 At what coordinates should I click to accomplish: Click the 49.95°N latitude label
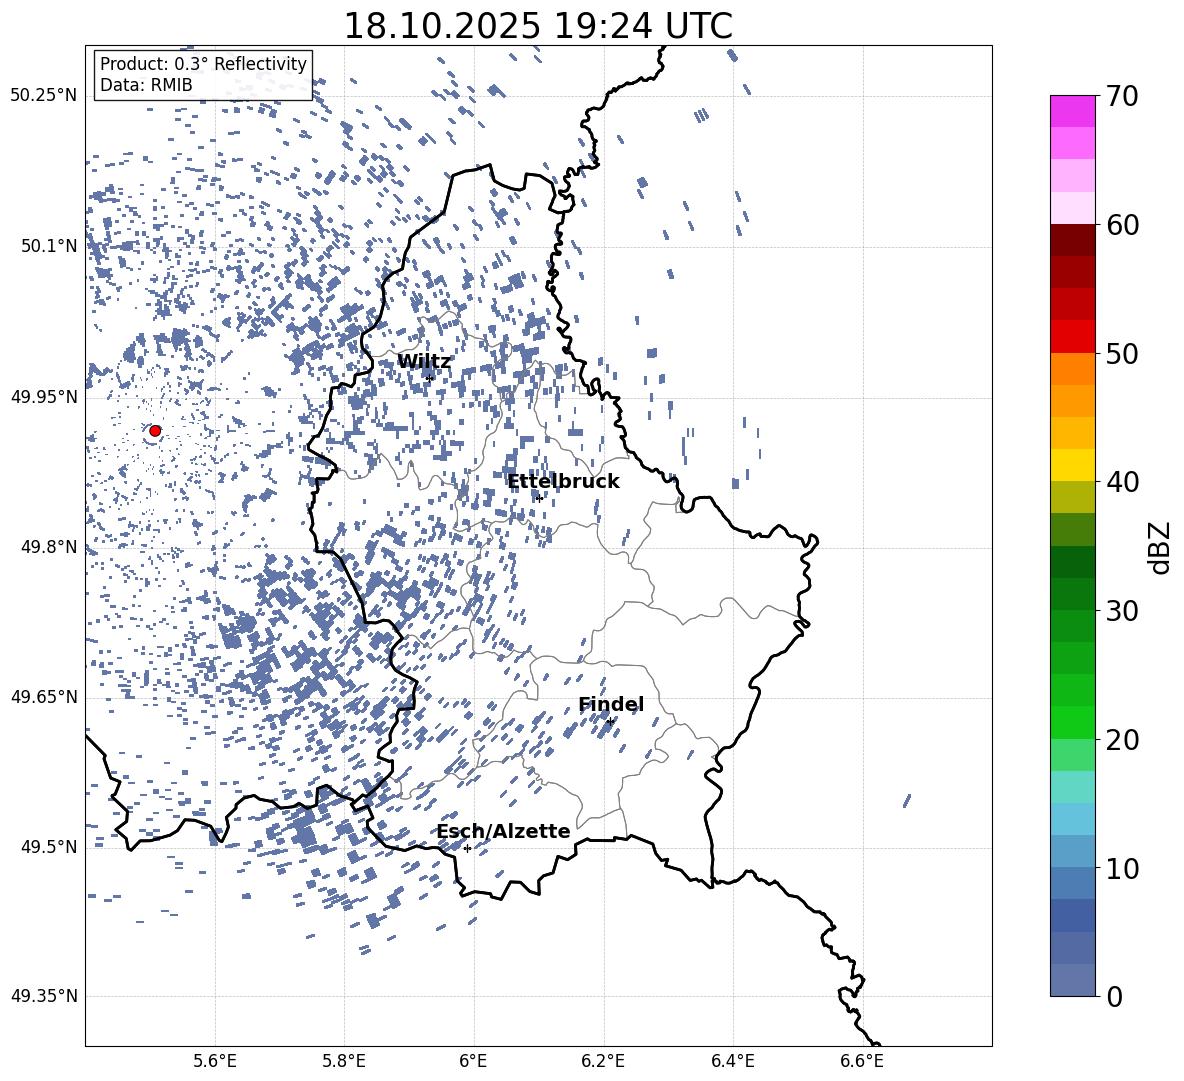coord(44,396)
